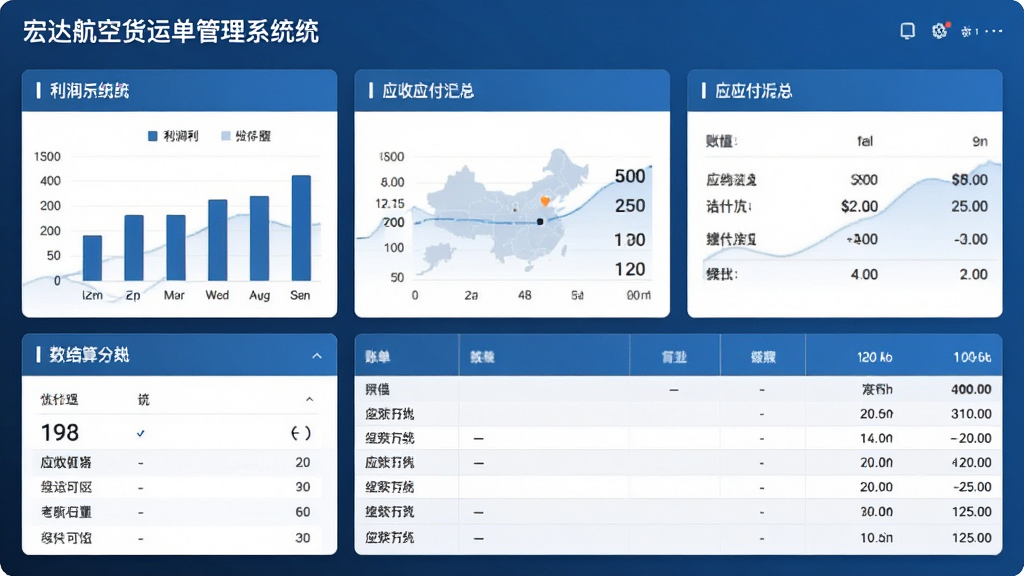
Task: Click the "-3.00" value in right panel
Action: click(x=970, y=240)
